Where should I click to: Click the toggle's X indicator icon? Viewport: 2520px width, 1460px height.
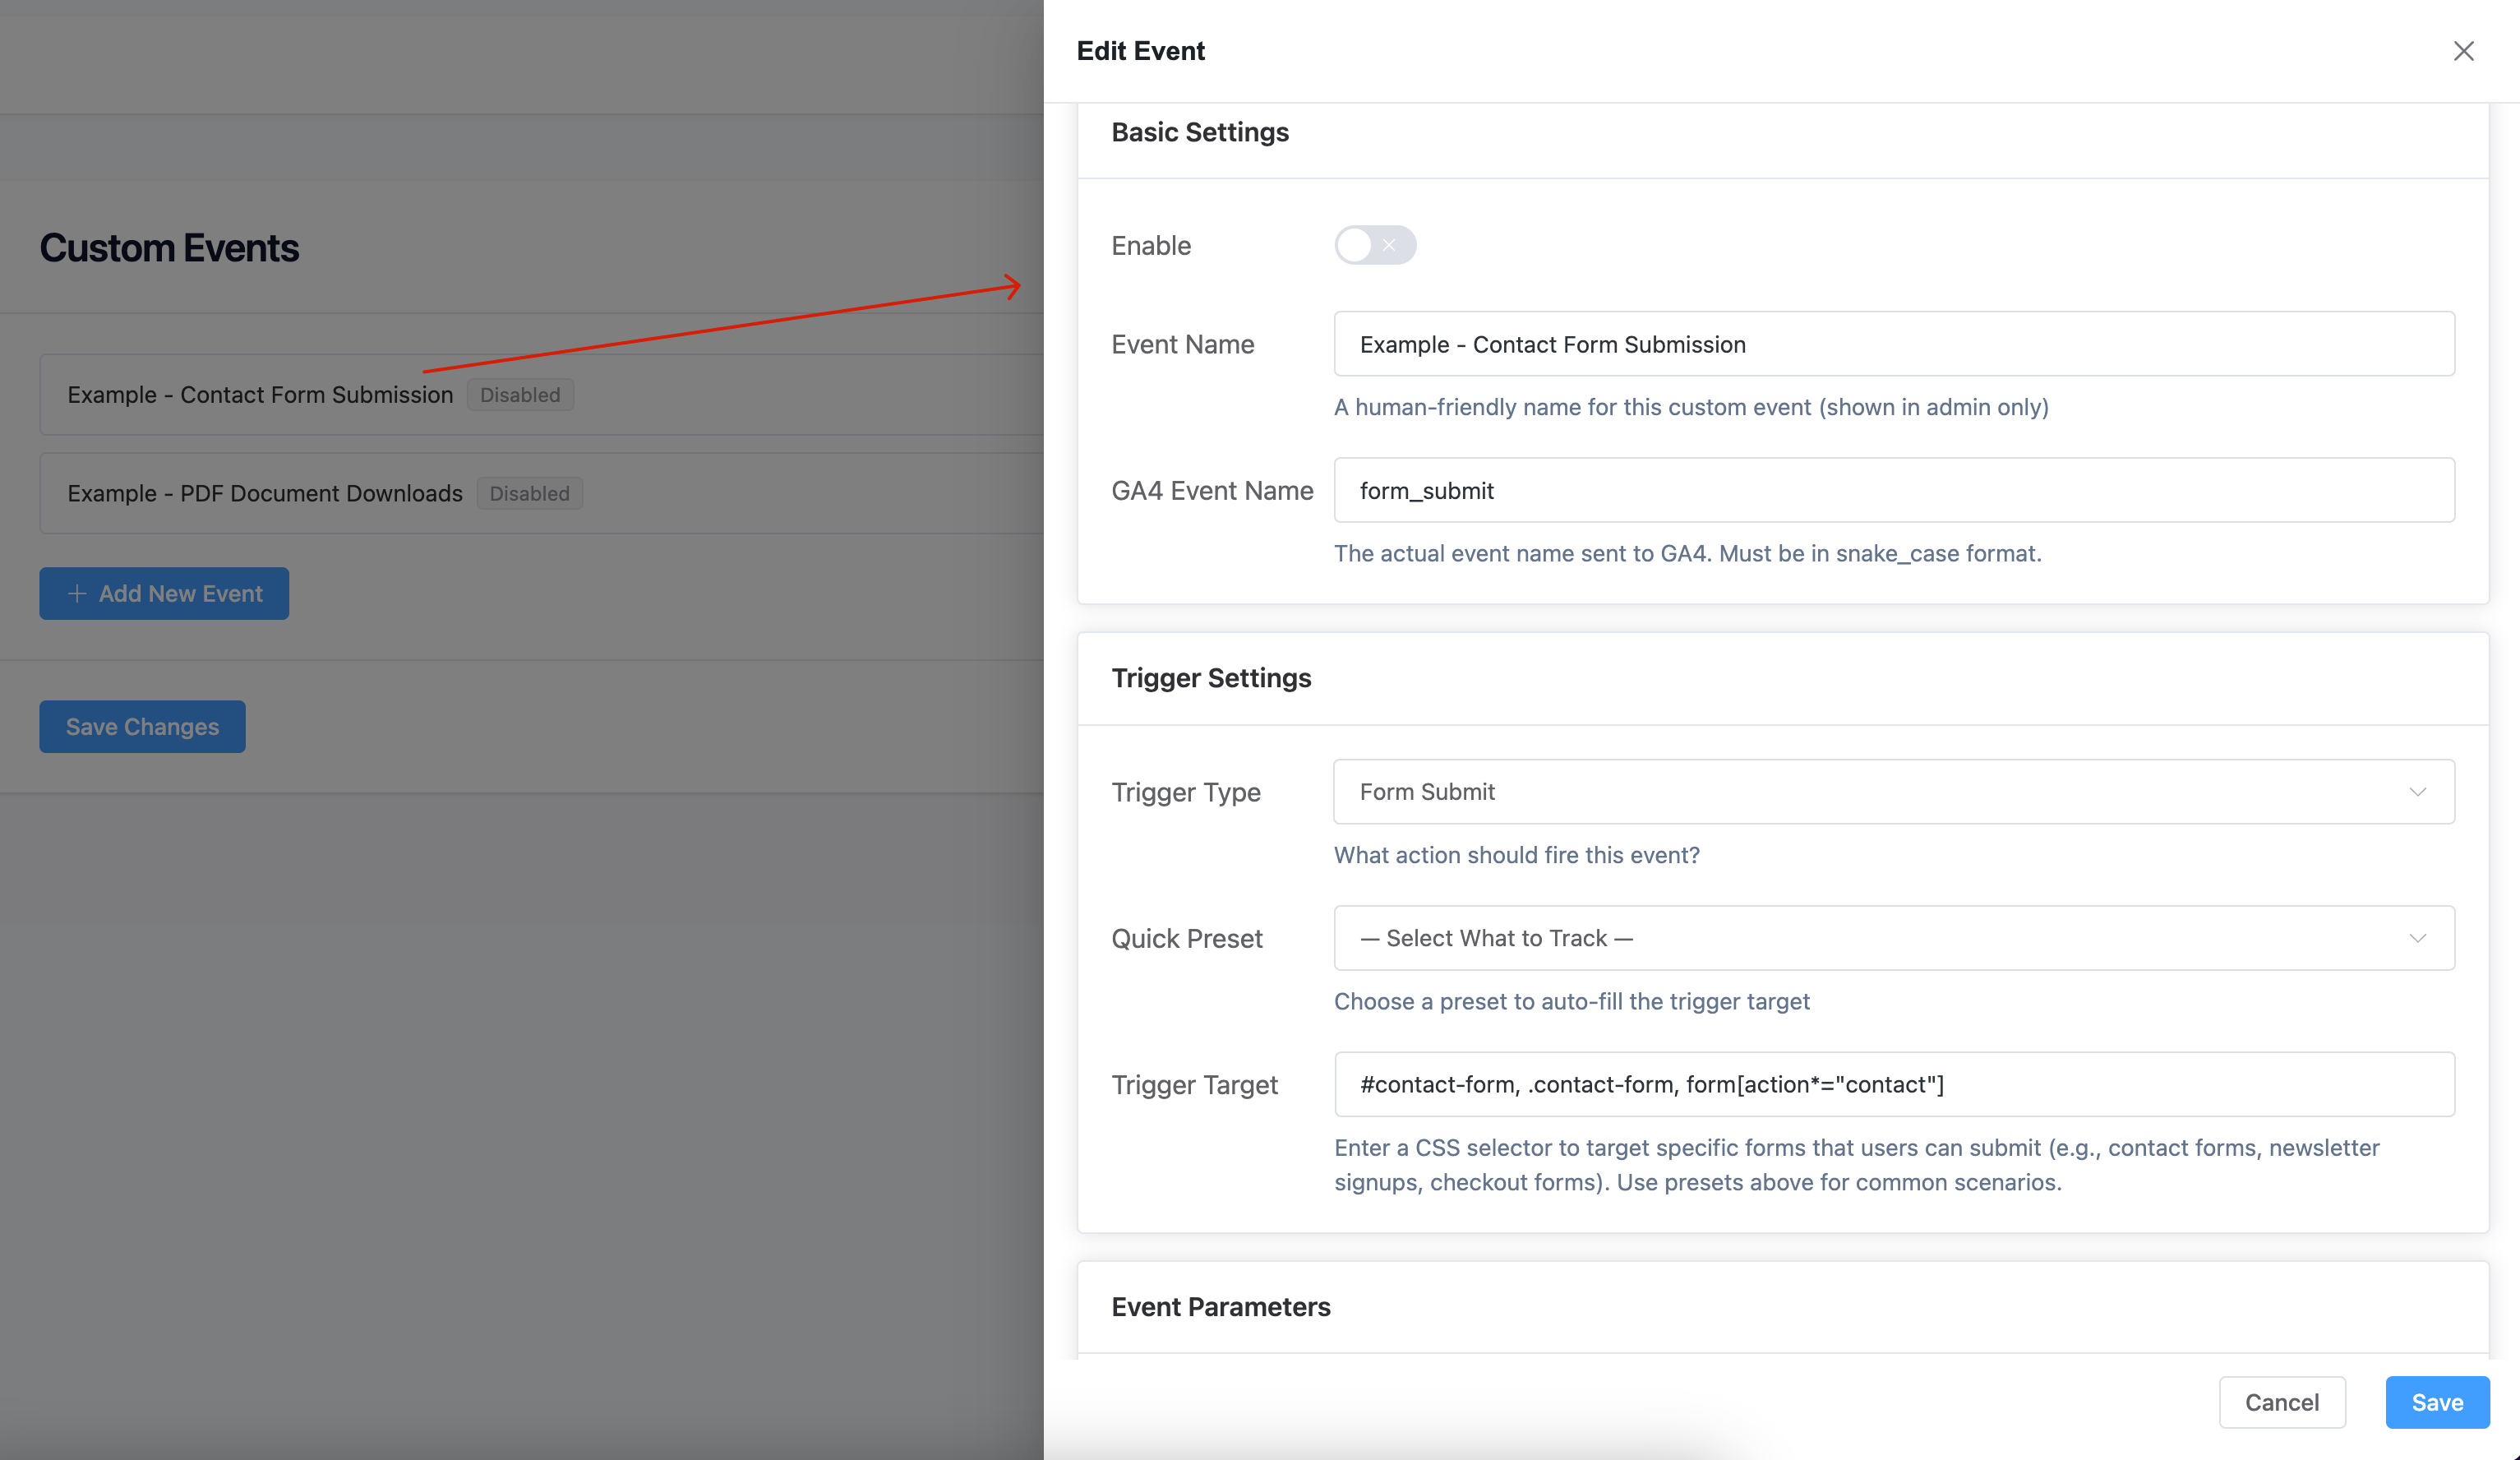(x=1390, y=245)
